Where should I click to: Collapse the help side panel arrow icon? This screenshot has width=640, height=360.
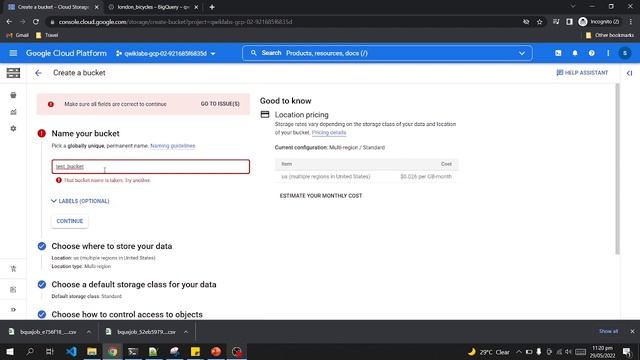pos(629,73)
